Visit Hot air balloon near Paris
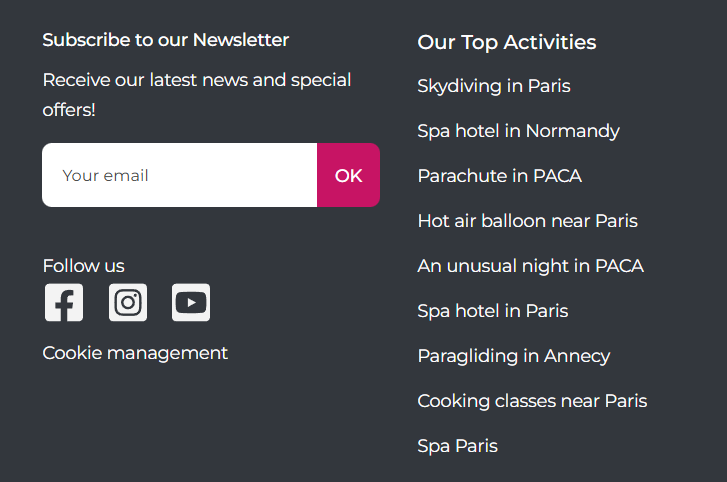Image resolution: width=727 pixels, height=482 pixels. click(x=527, y=221)
